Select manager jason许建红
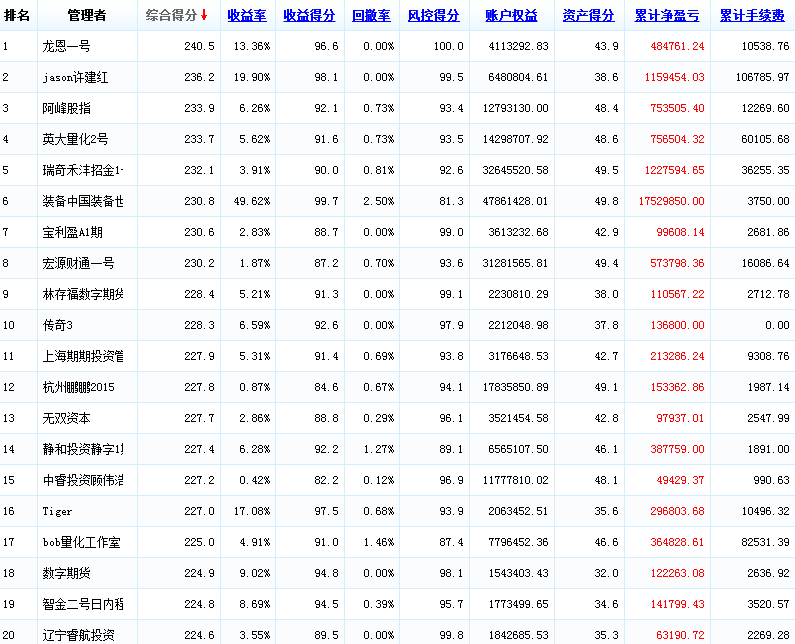 75,77
